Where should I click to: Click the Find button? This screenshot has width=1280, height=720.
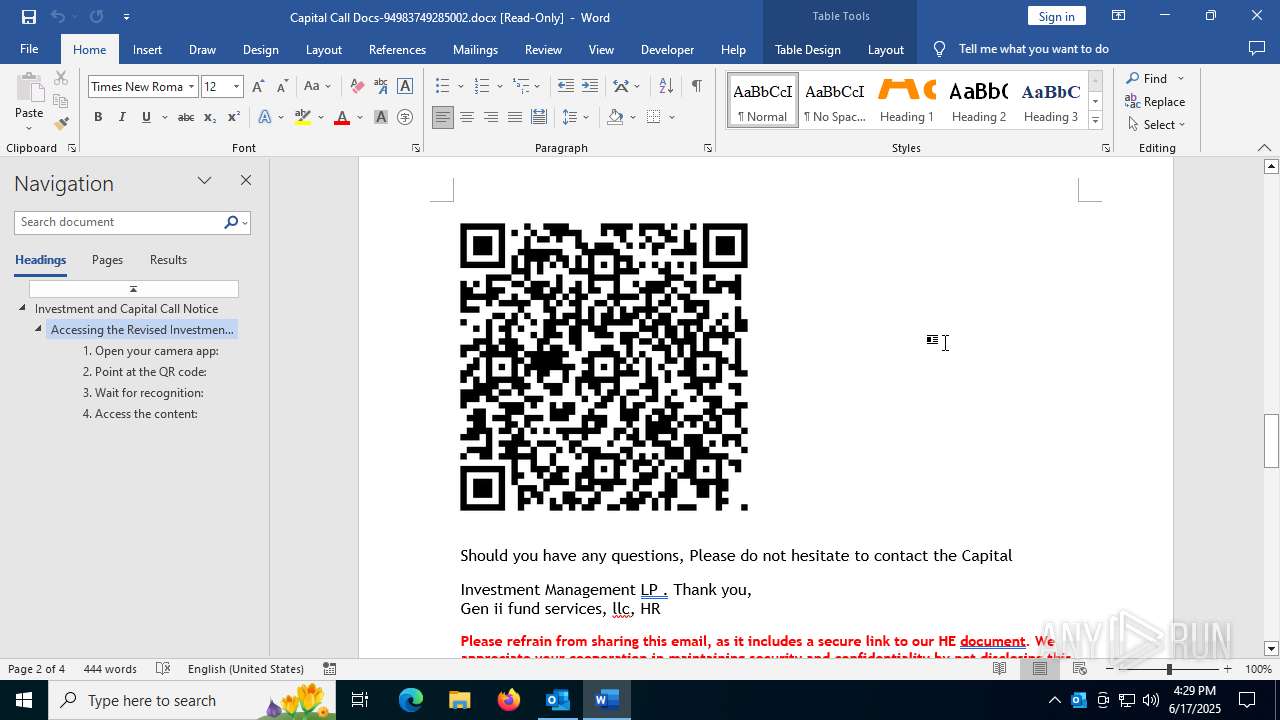click(1146, 78)
